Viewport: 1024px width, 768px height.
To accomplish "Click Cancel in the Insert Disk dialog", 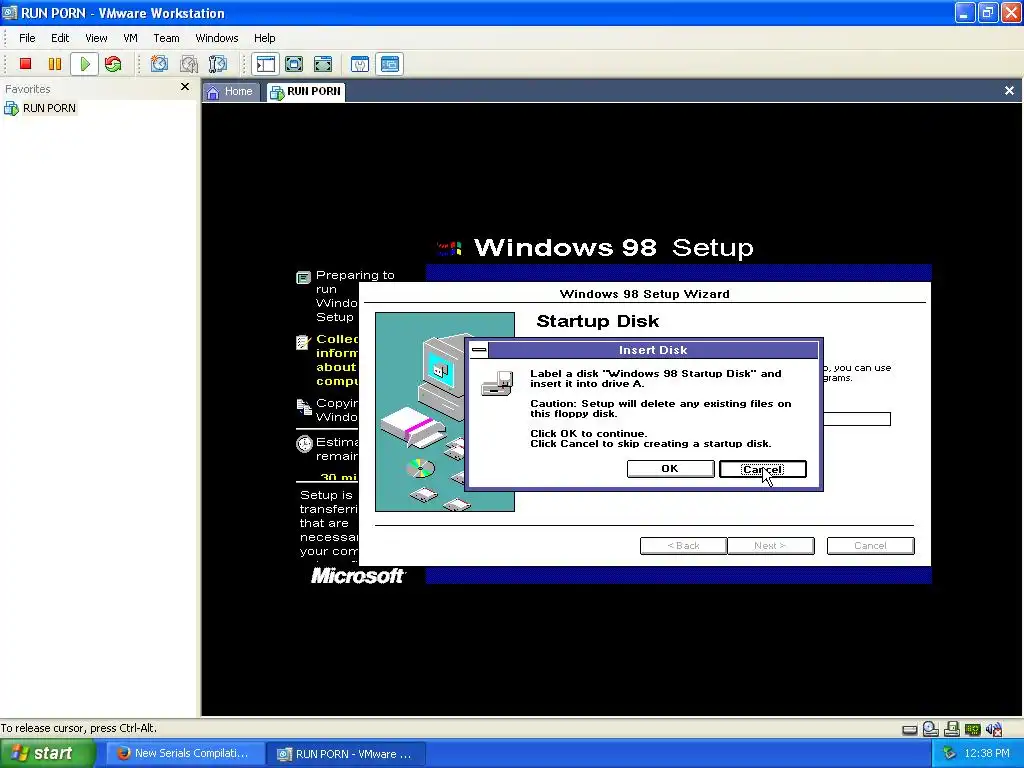I will coord(762,469).
